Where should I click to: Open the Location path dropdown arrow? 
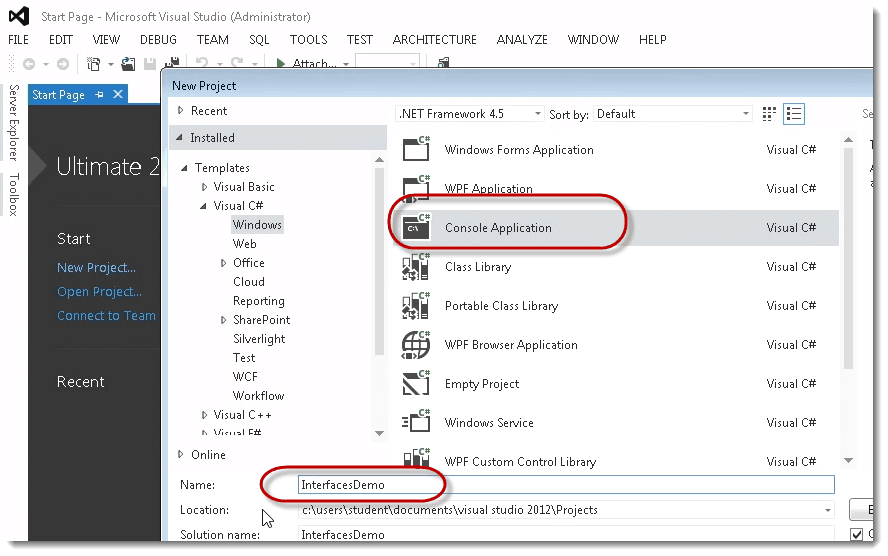(827, 510)
